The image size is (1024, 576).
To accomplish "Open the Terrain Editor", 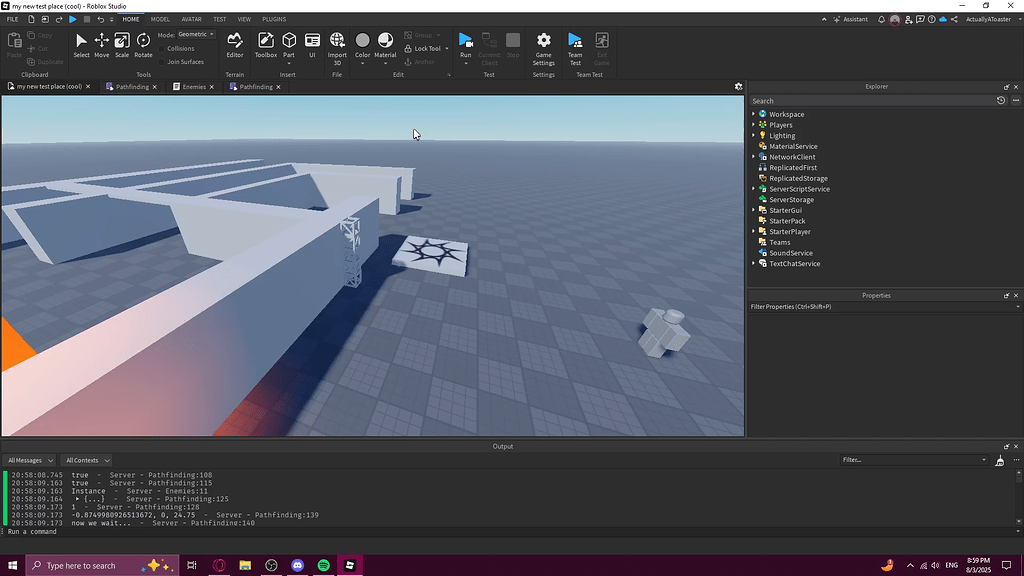I will (234, 46).
